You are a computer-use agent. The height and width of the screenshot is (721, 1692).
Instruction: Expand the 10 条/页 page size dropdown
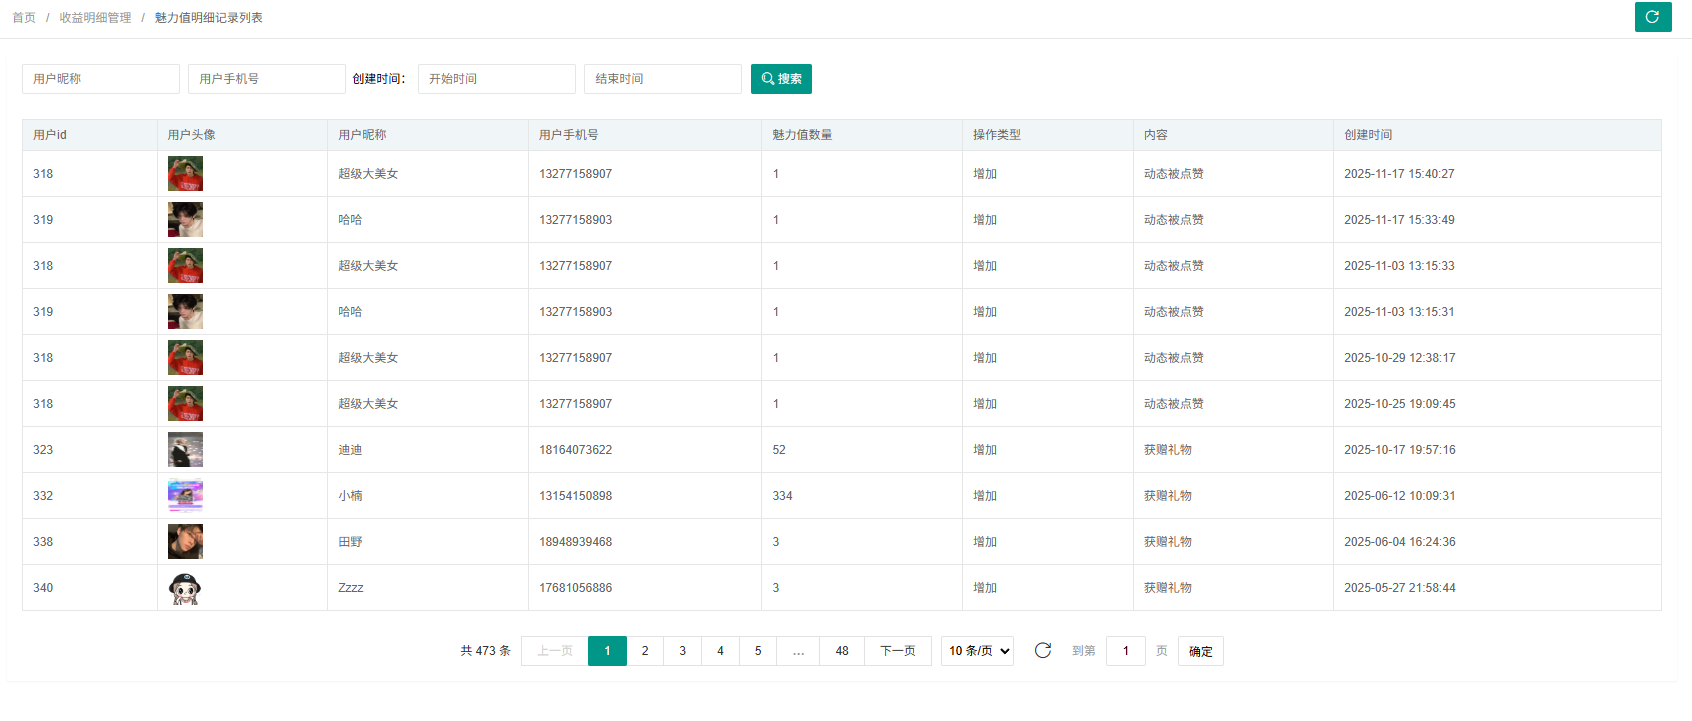click(977, 651)
